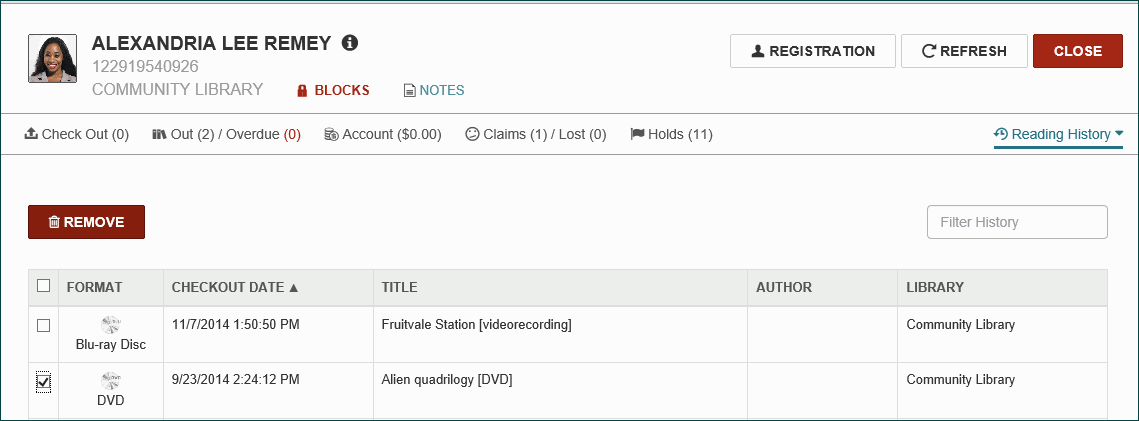Screen dimensions: 1139x421
Task: Click the red Remove button
Action: pyautogui.click(x=86, y=222)
